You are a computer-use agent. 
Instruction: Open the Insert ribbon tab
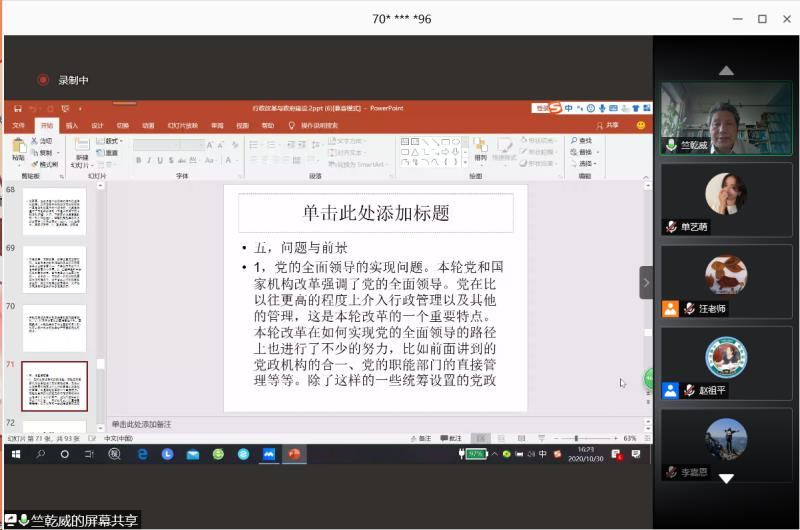click(x=72, y=126)
